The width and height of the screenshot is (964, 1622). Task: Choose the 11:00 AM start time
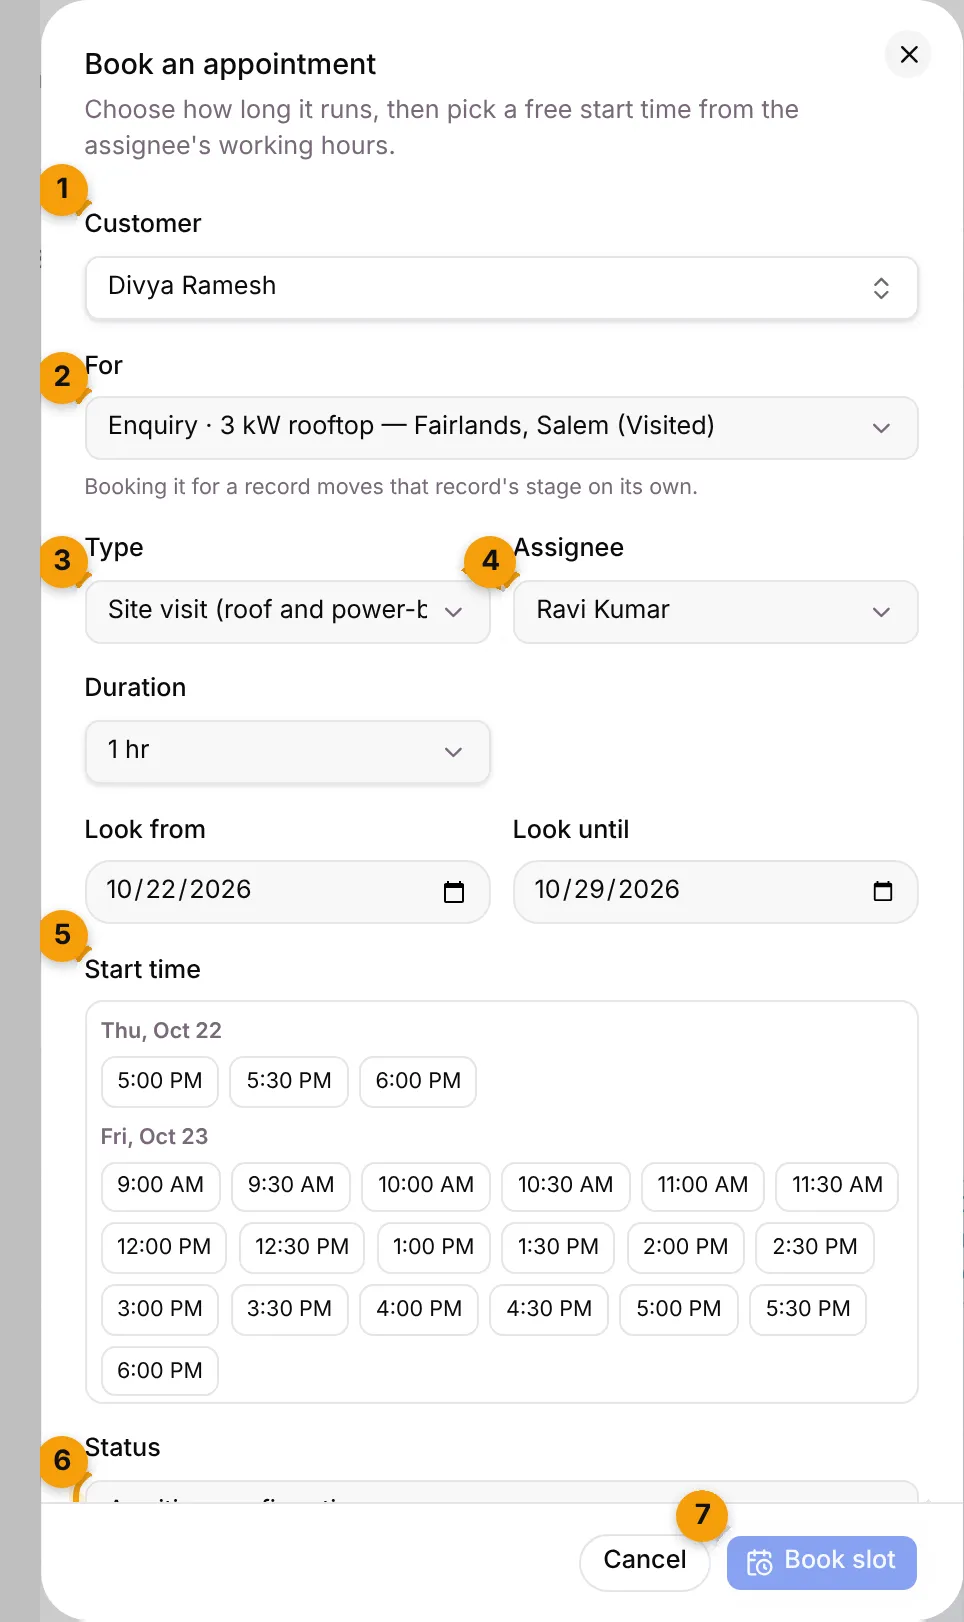pos(703,1186)
